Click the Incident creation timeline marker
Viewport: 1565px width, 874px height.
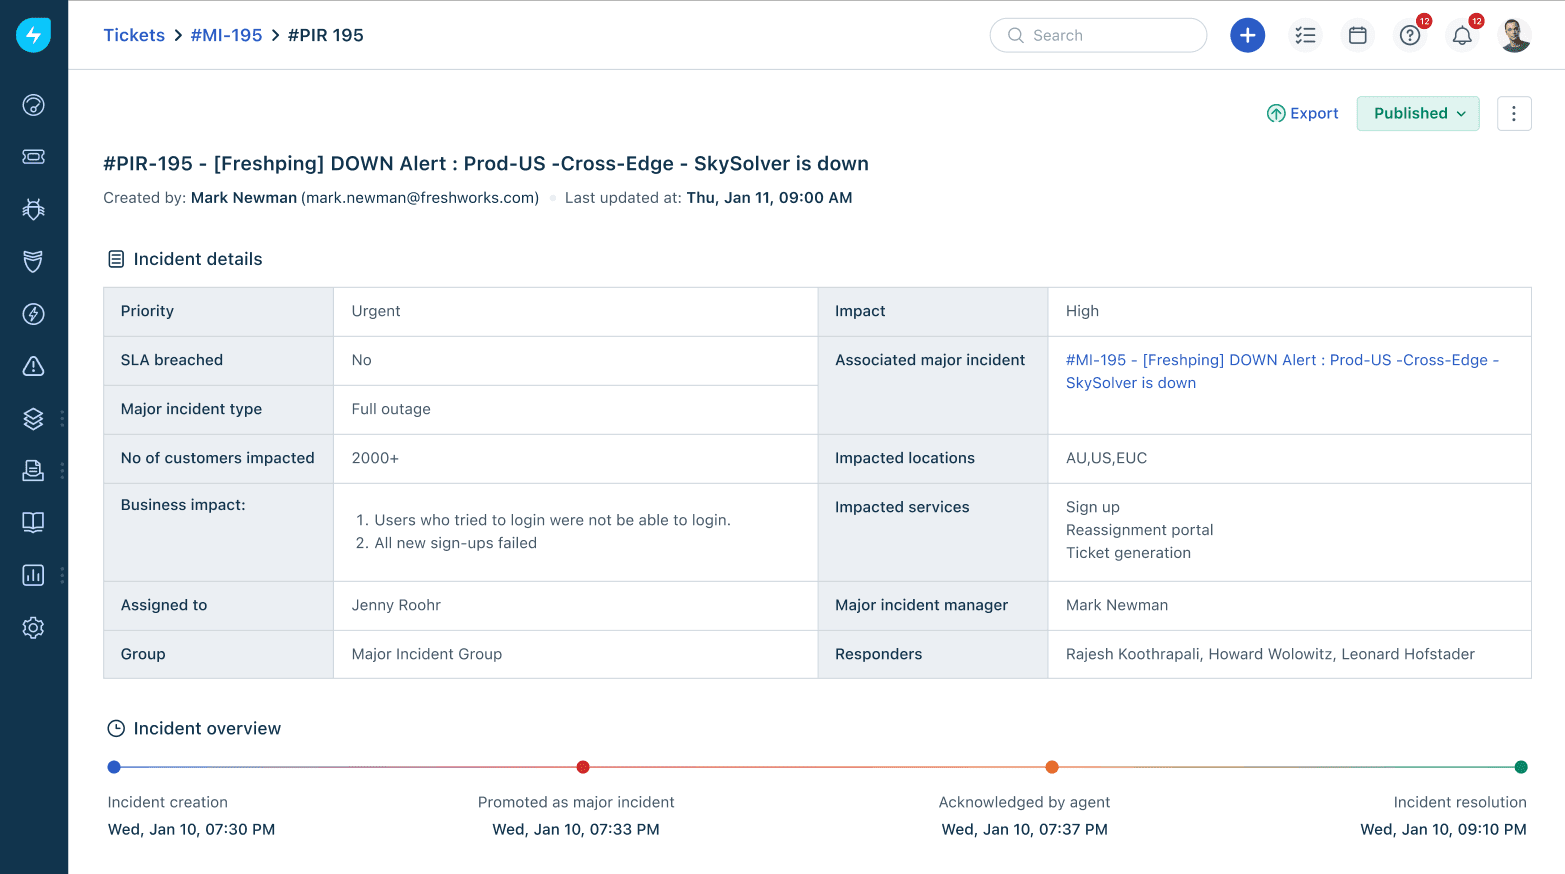[x=114, y=767]
